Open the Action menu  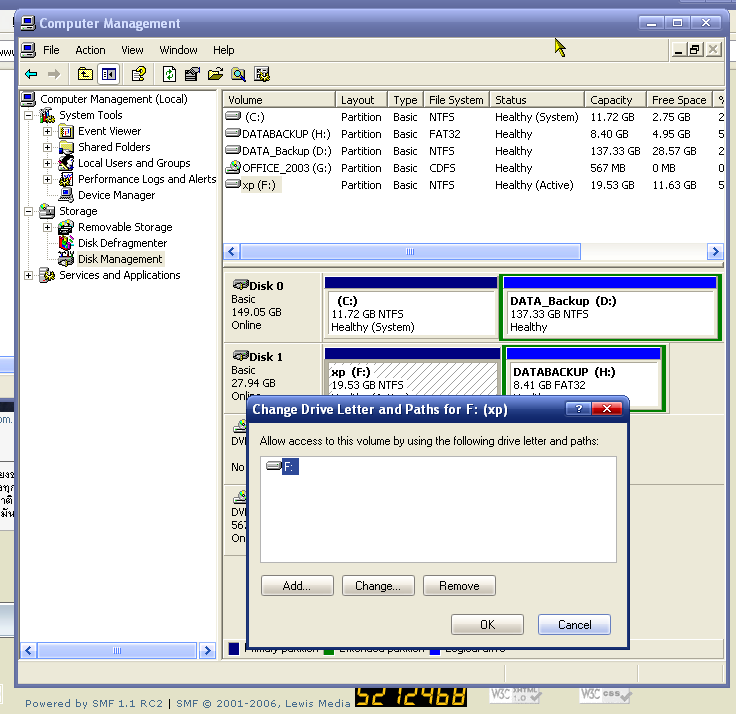(x=91, y=50)
